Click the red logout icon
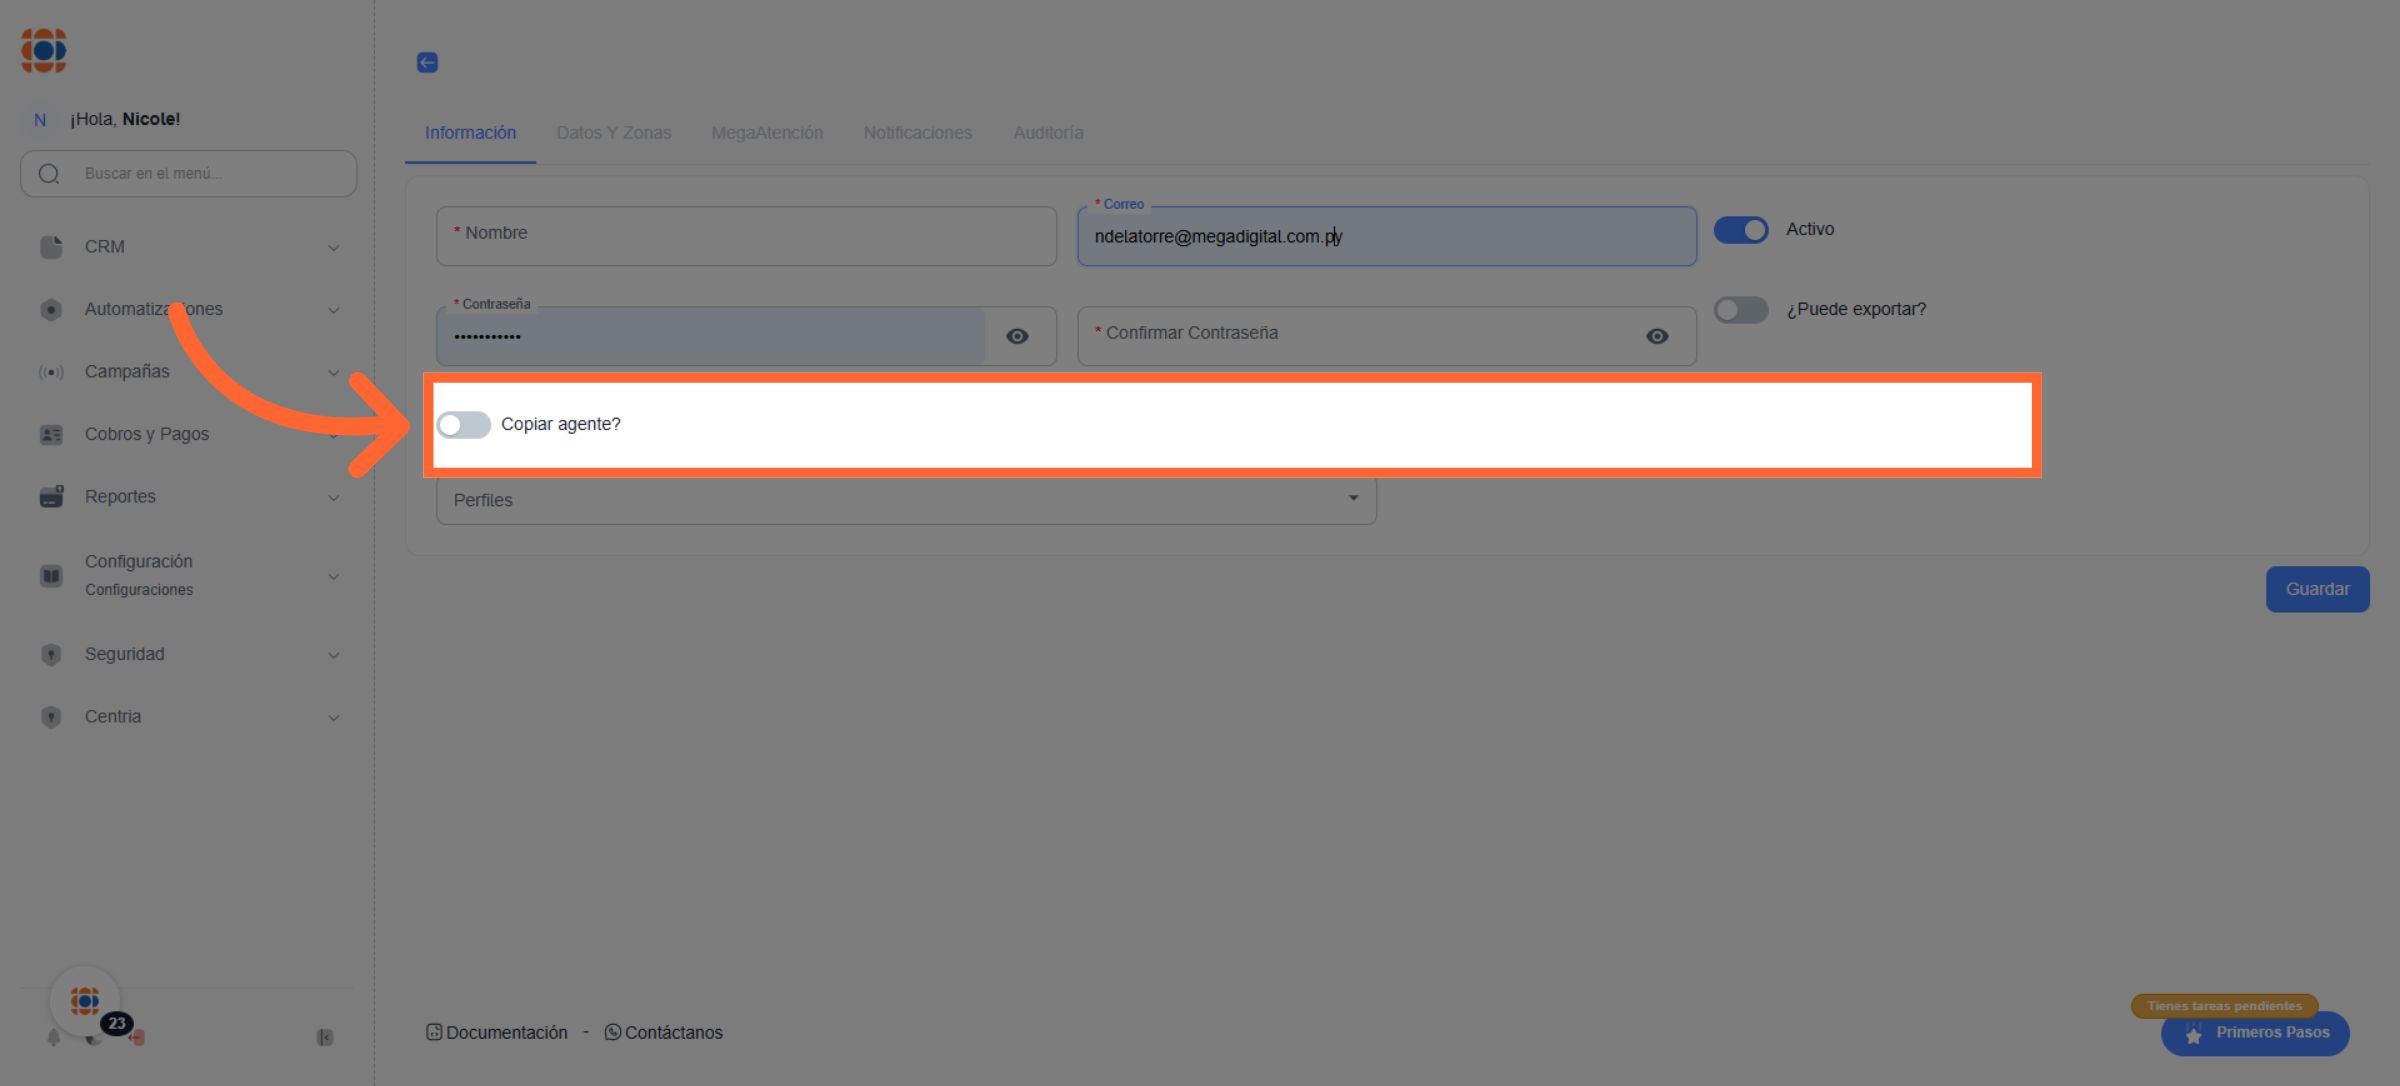Screen dimensions: 2400x1086 (x=138, y=1038)
